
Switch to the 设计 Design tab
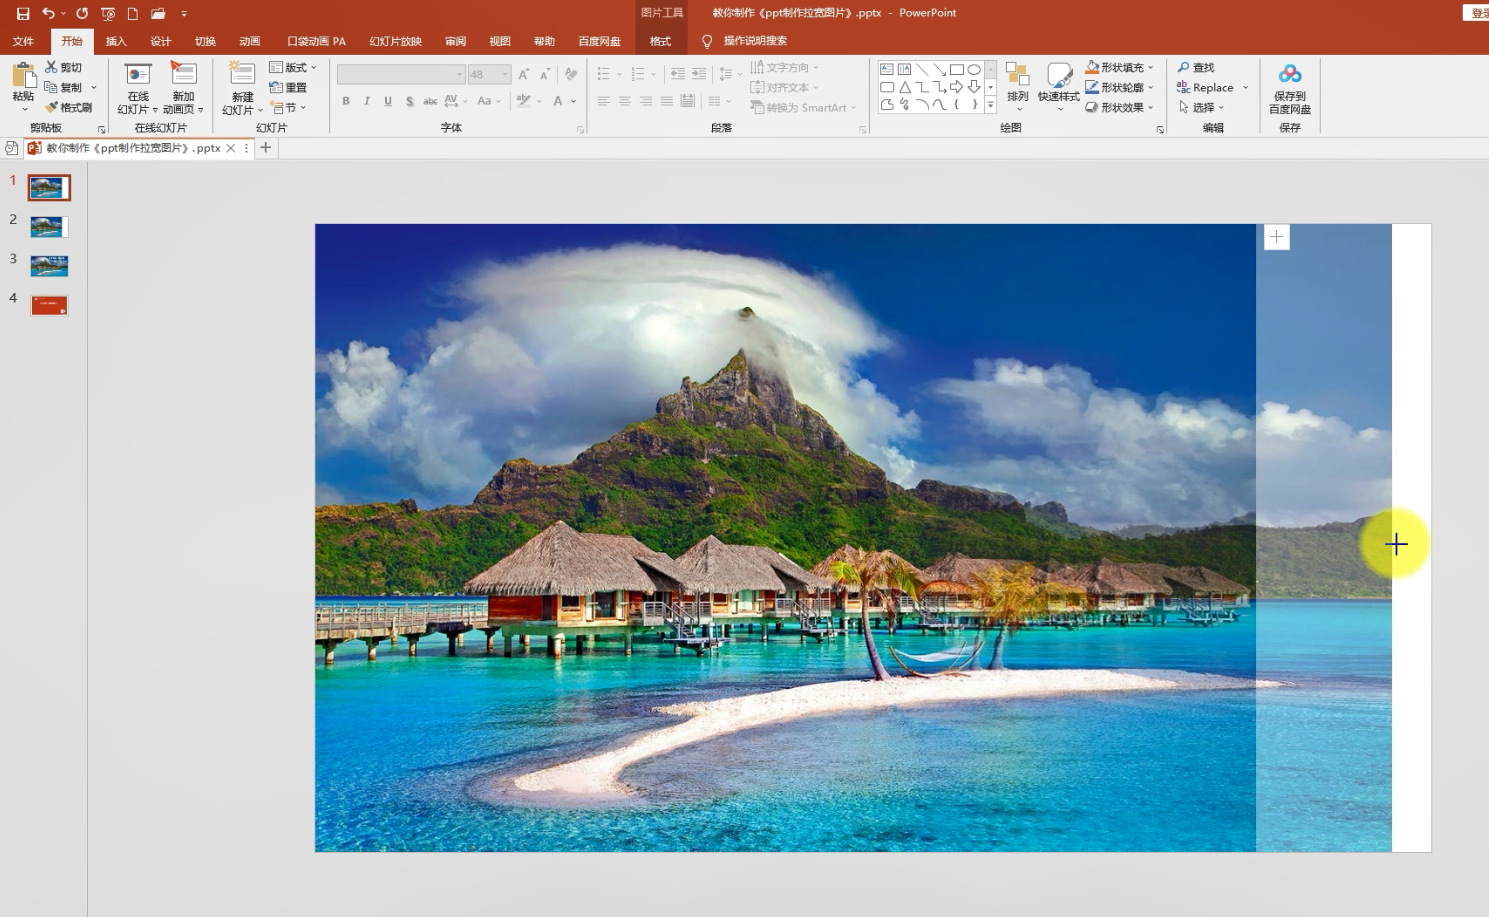click(160, 41)
